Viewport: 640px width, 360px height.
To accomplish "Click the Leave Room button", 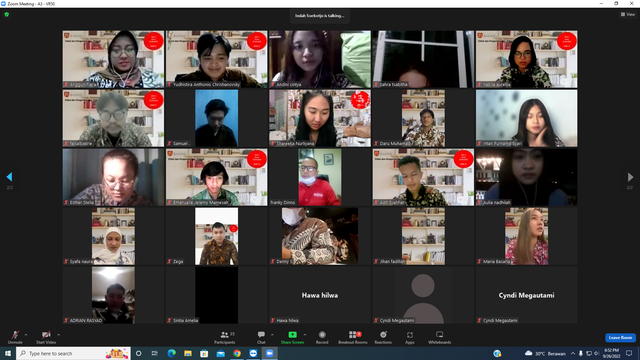I will point(620,338).
